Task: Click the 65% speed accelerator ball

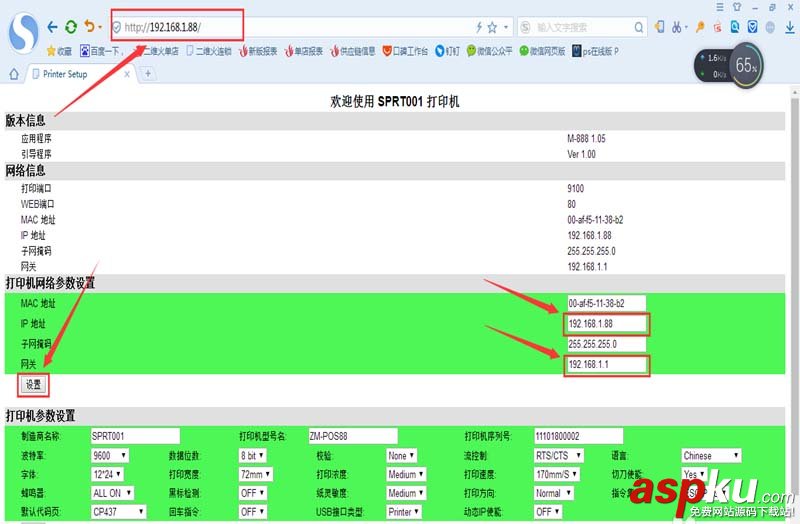Action: coord(745,65)
